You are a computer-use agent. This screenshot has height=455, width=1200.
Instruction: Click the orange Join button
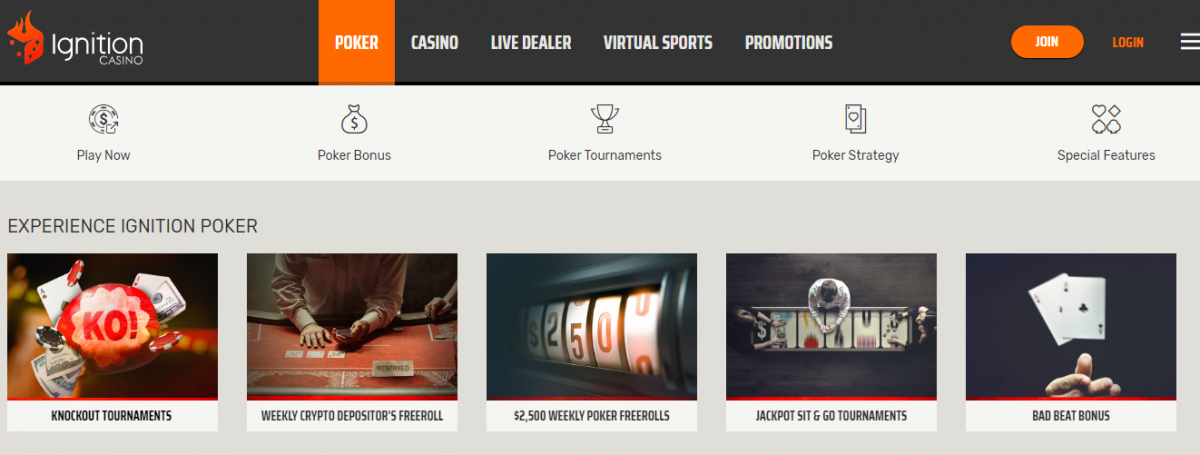pos(1047,42)
